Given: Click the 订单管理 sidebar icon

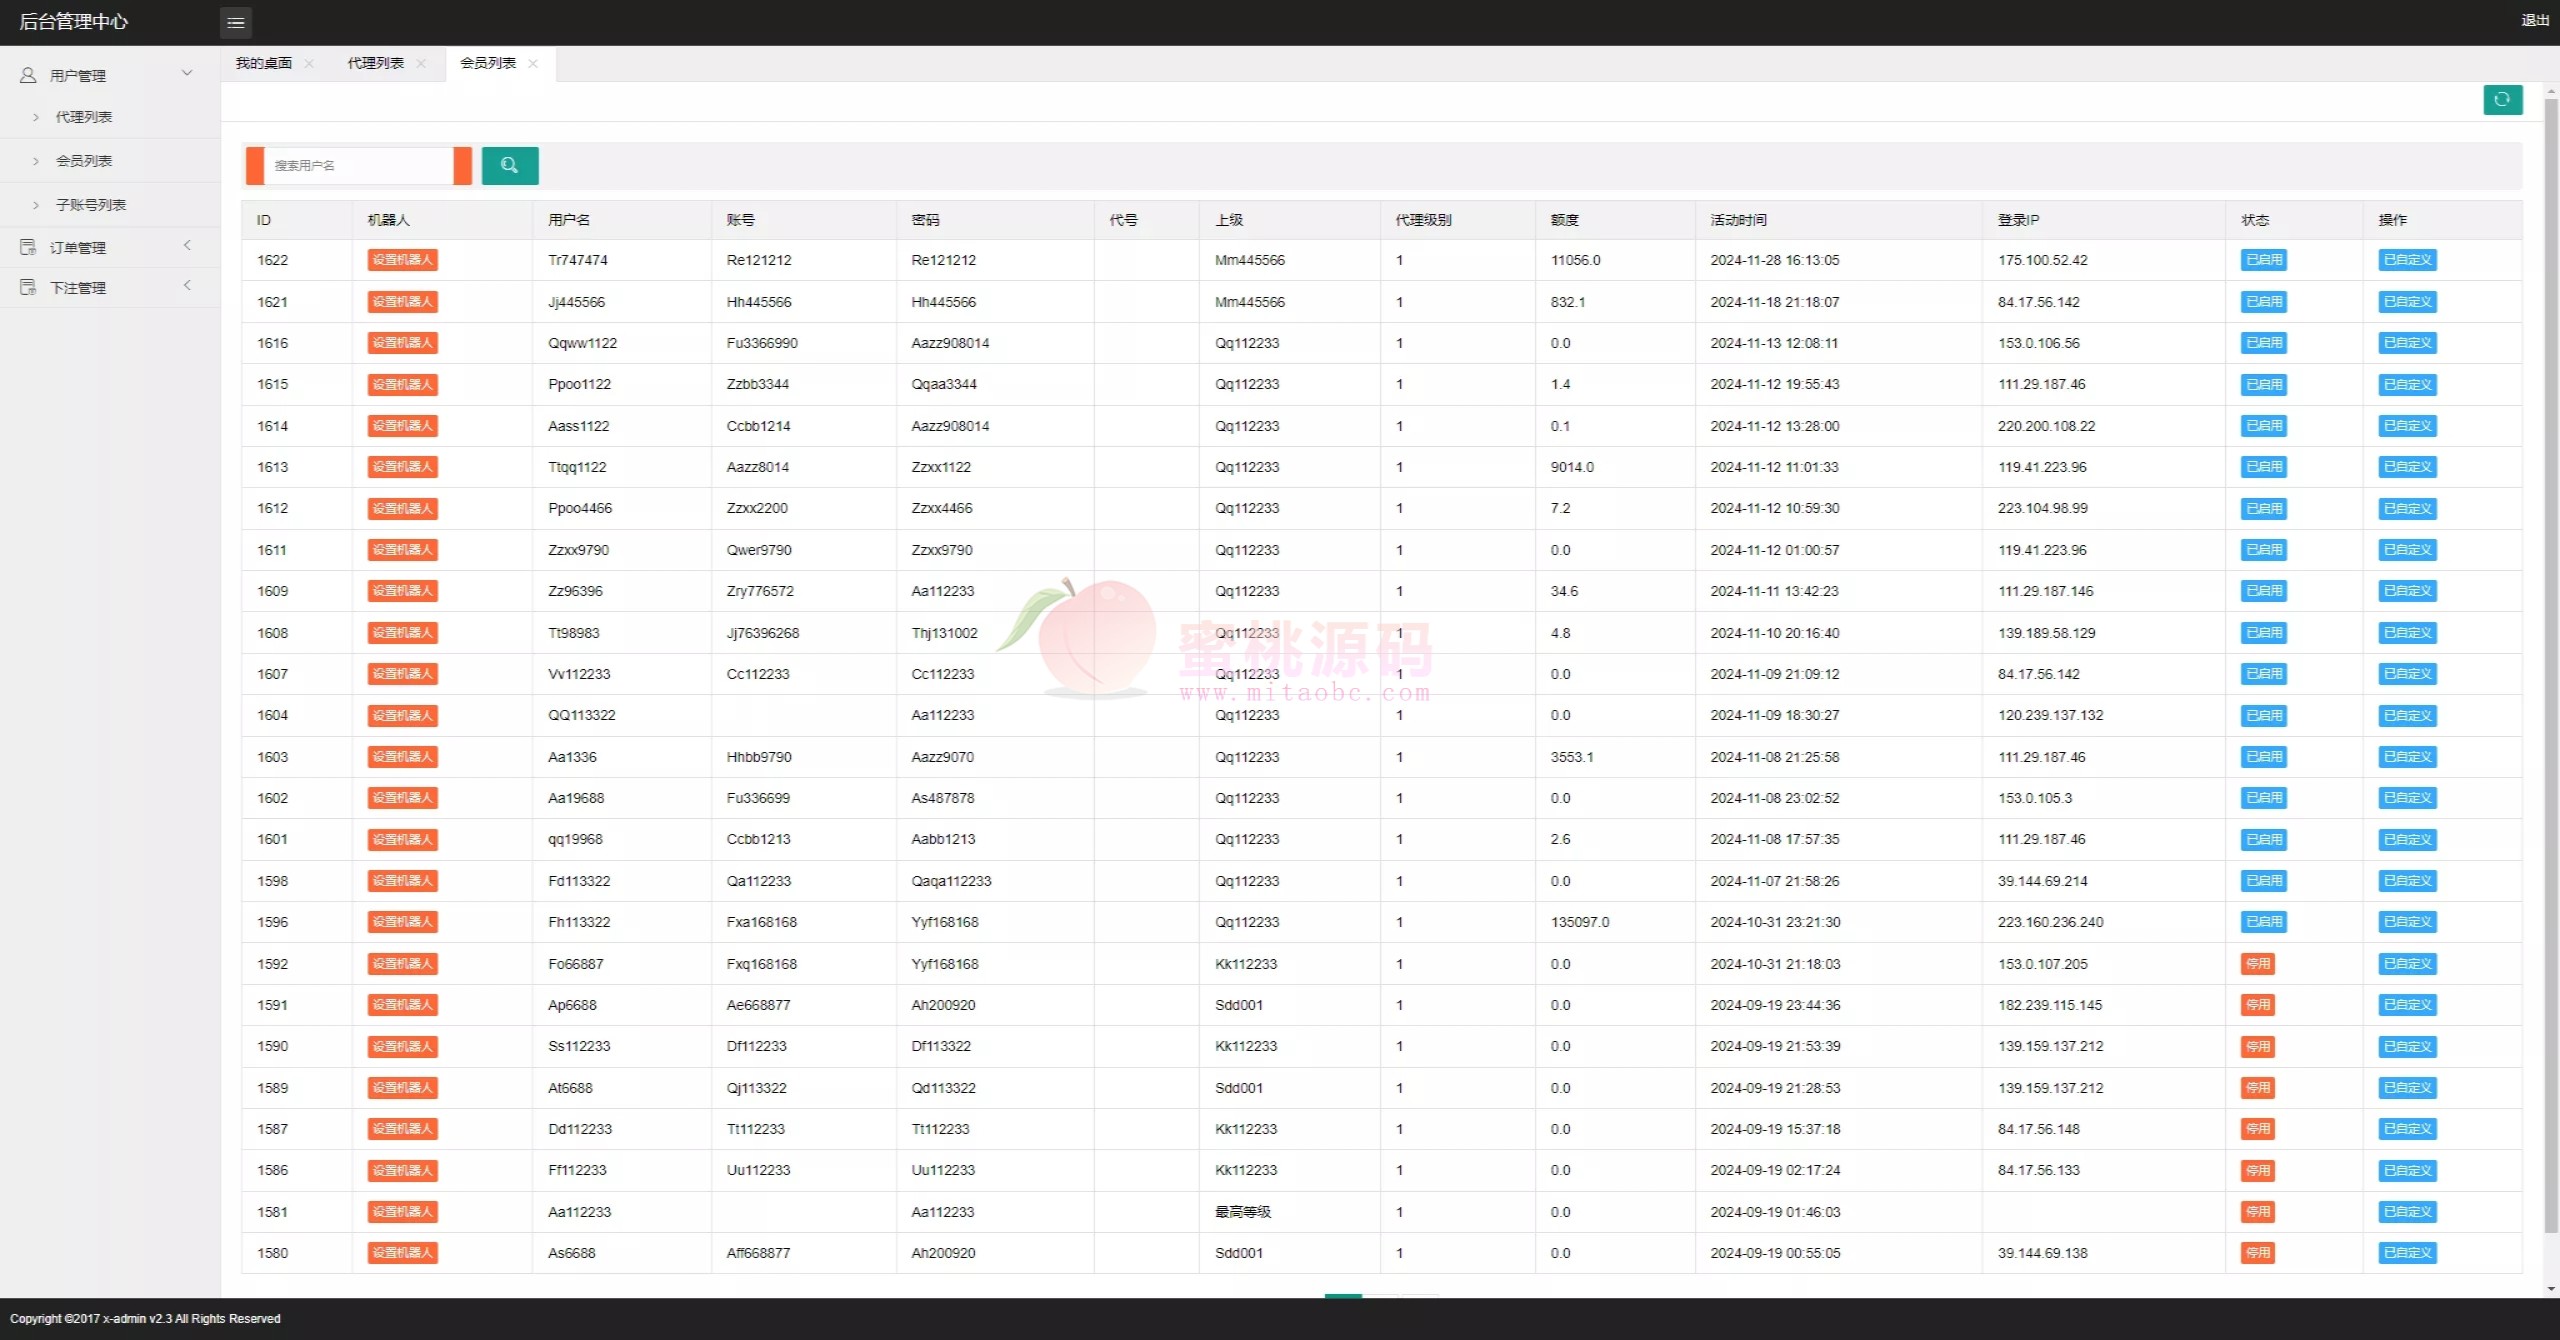Looking at the screenshot, I should pyautogui.click(x=28, y=247).
